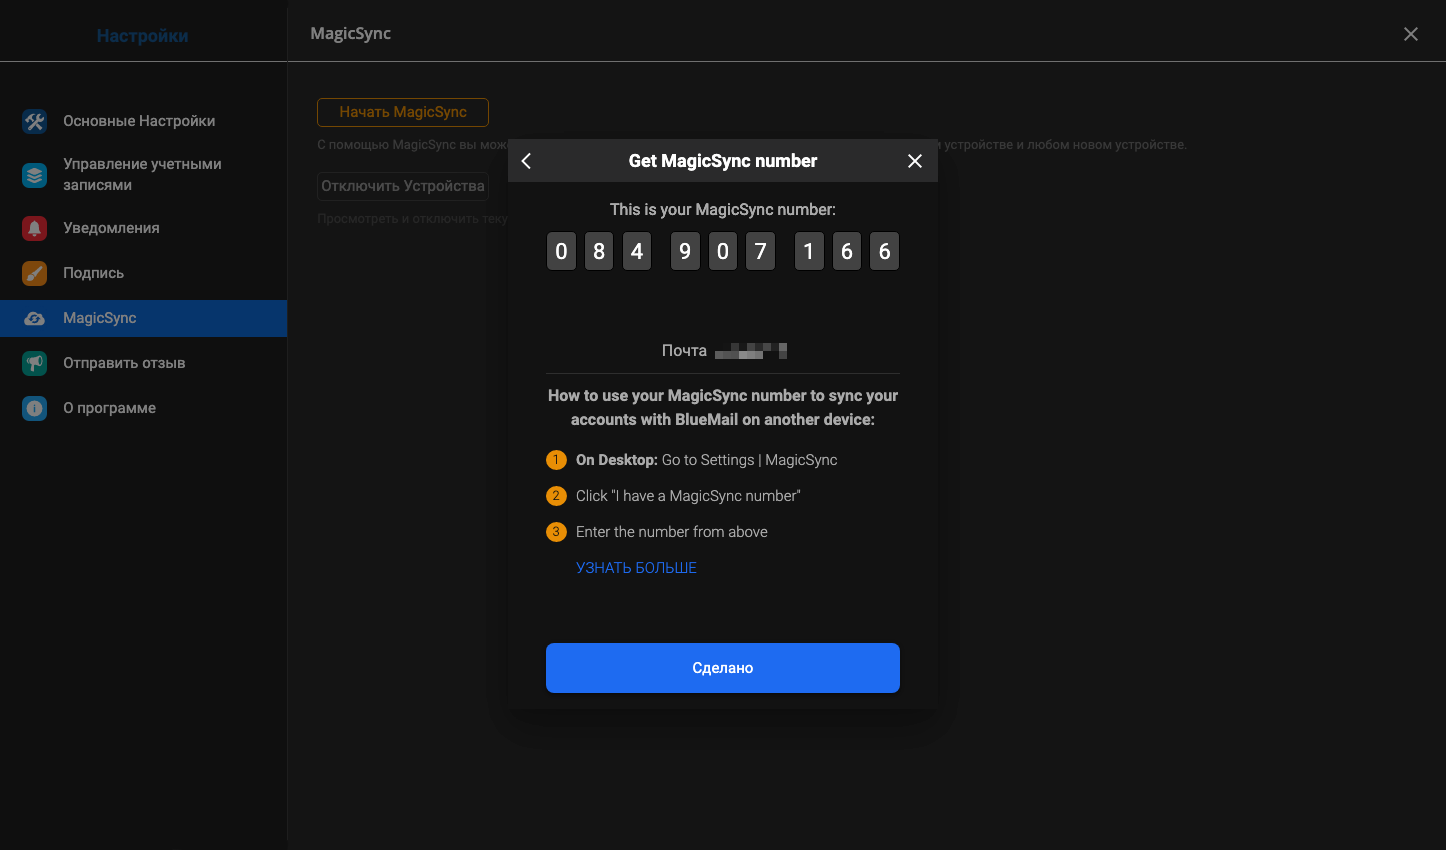The image size is (1446, 850).
Task: Close the Get MagicSync number dialog
Action: click(x=915, y=161)
